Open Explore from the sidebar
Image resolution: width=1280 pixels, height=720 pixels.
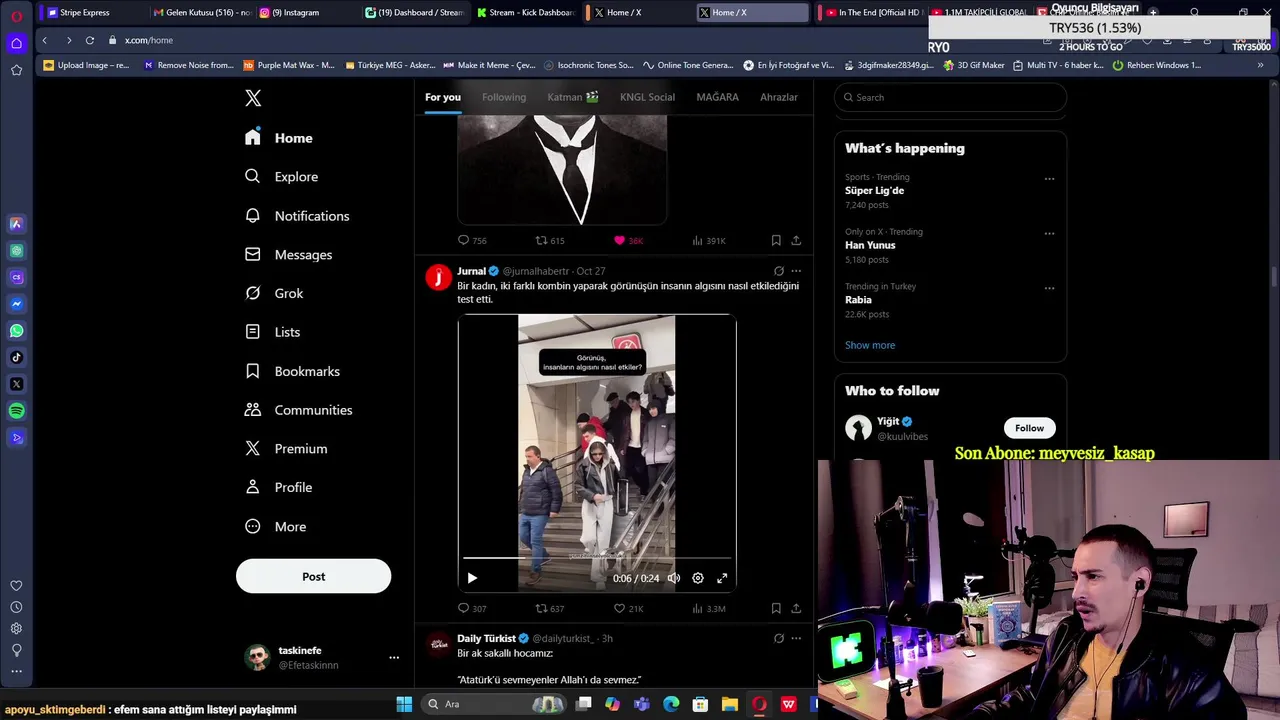(282, 177)
